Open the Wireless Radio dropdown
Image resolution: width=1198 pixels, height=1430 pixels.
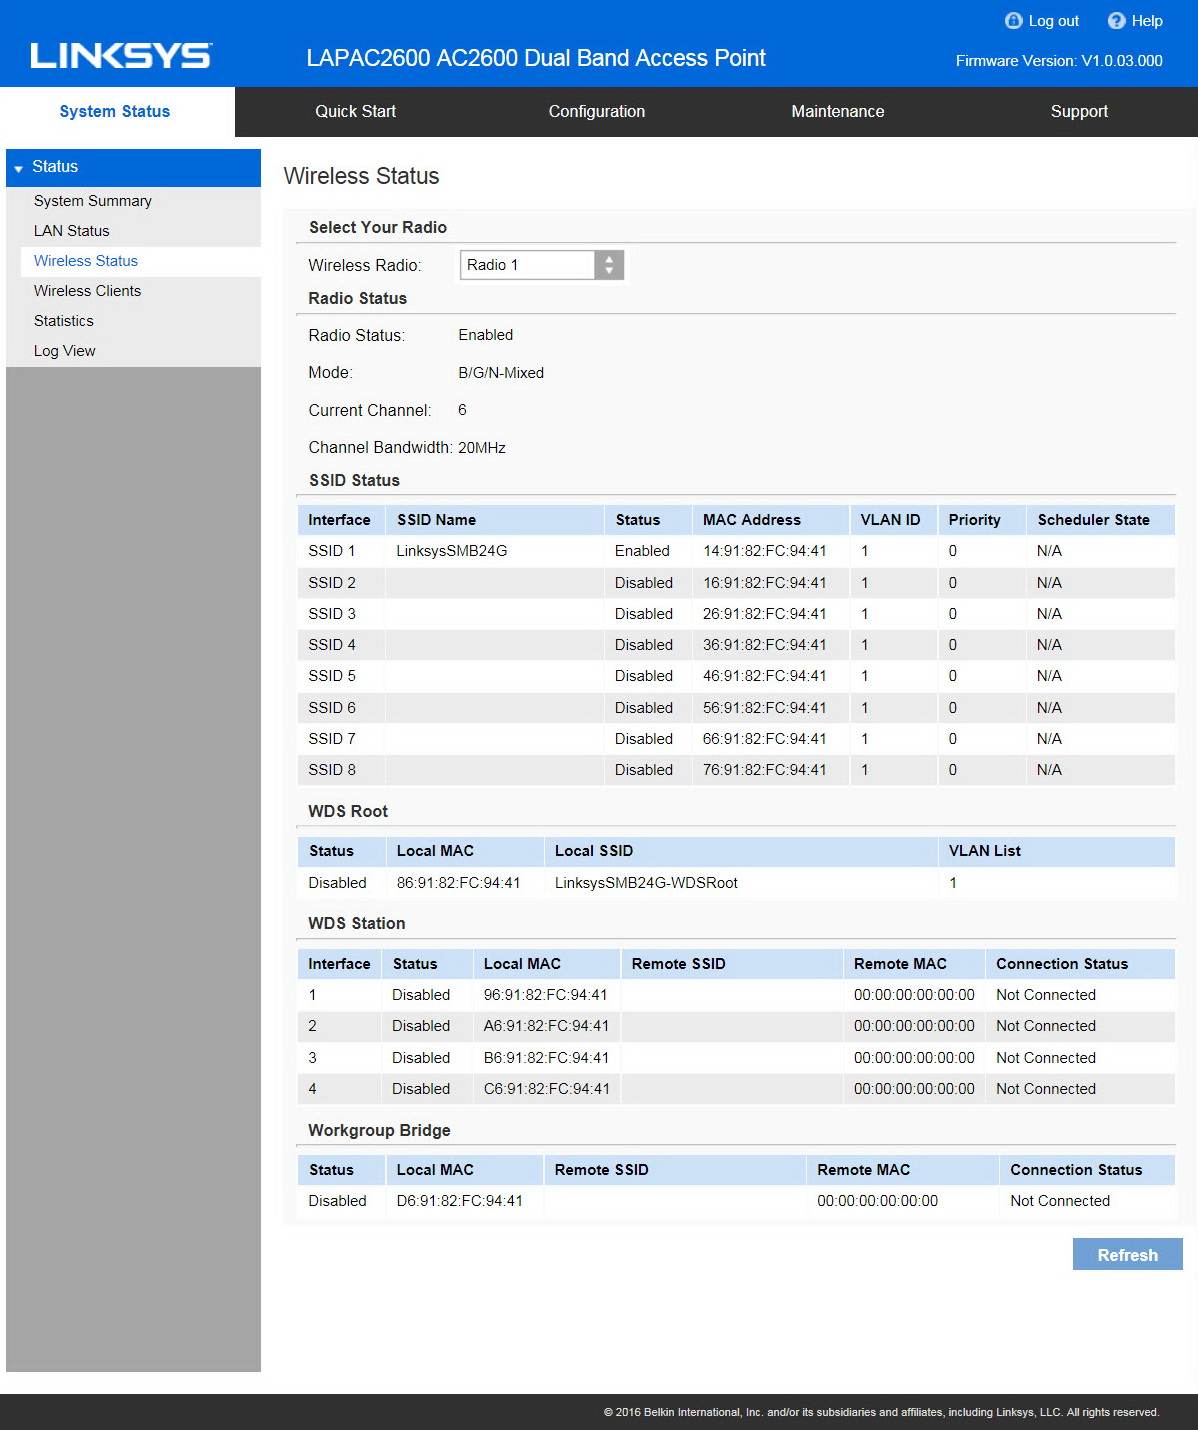[541, 265]
